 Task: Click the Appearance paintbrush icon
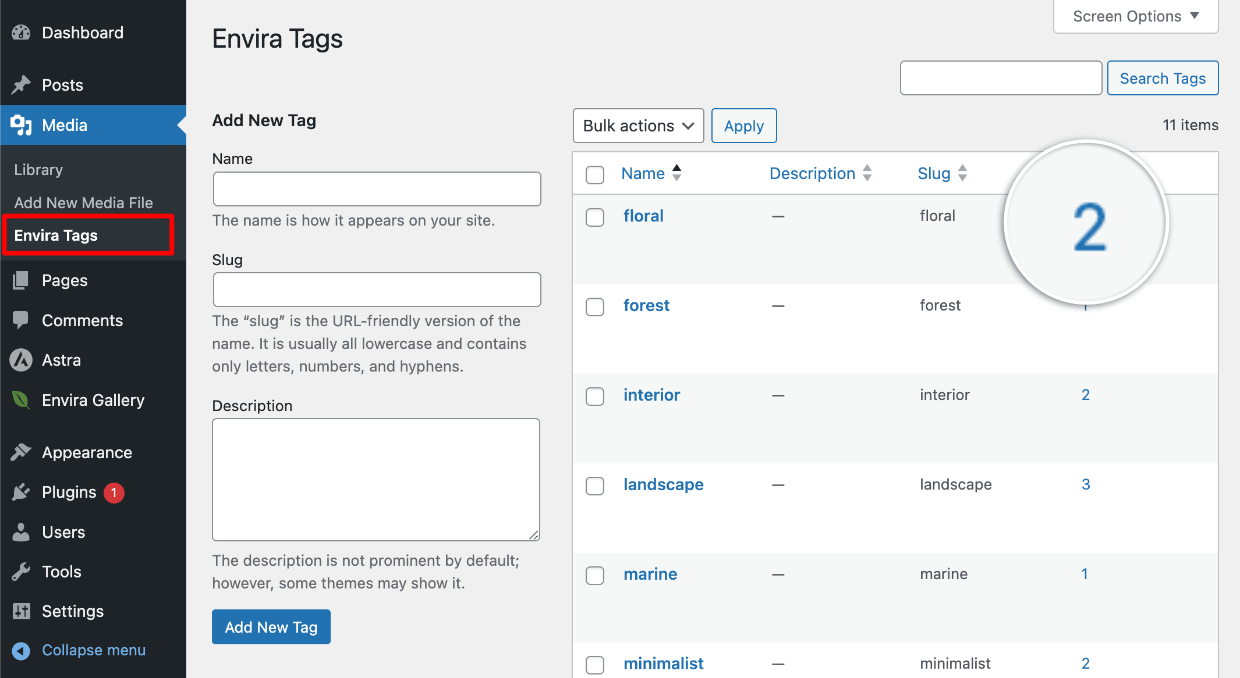click(21, 452)
